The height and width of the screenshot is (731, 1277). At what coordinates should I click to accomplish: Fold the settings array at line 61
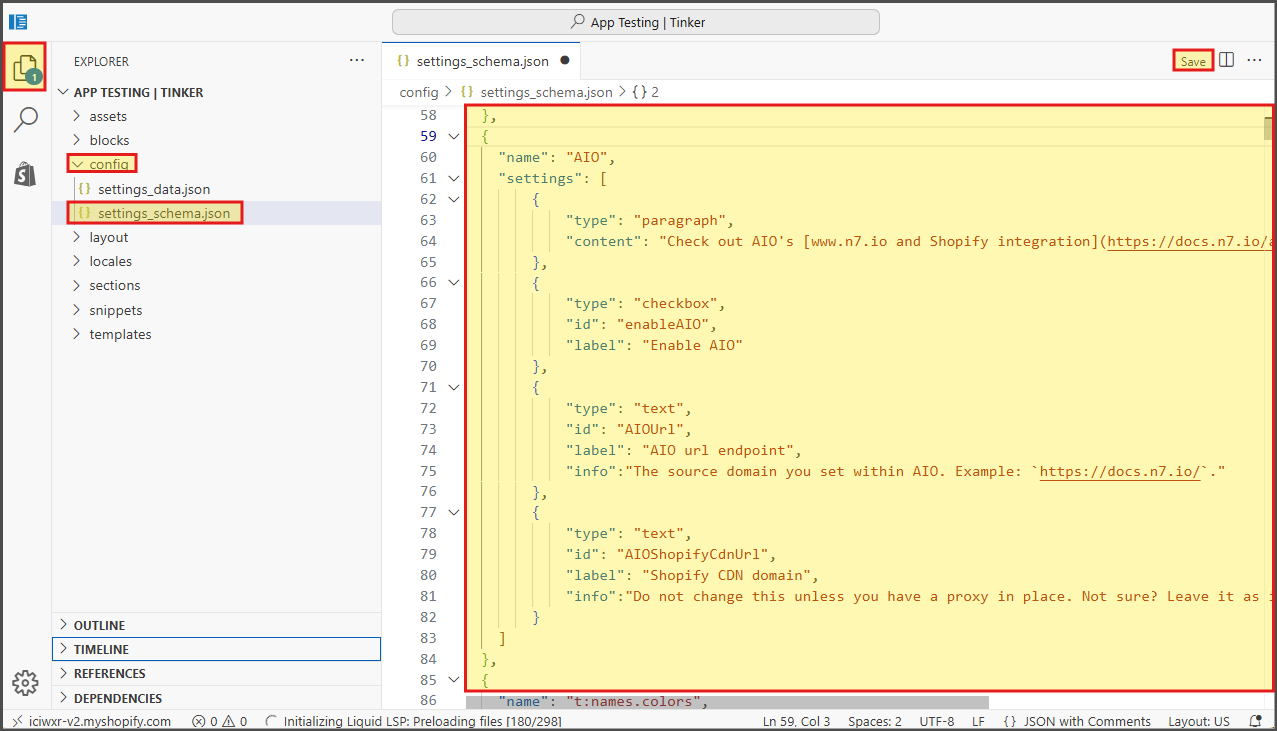454,178
